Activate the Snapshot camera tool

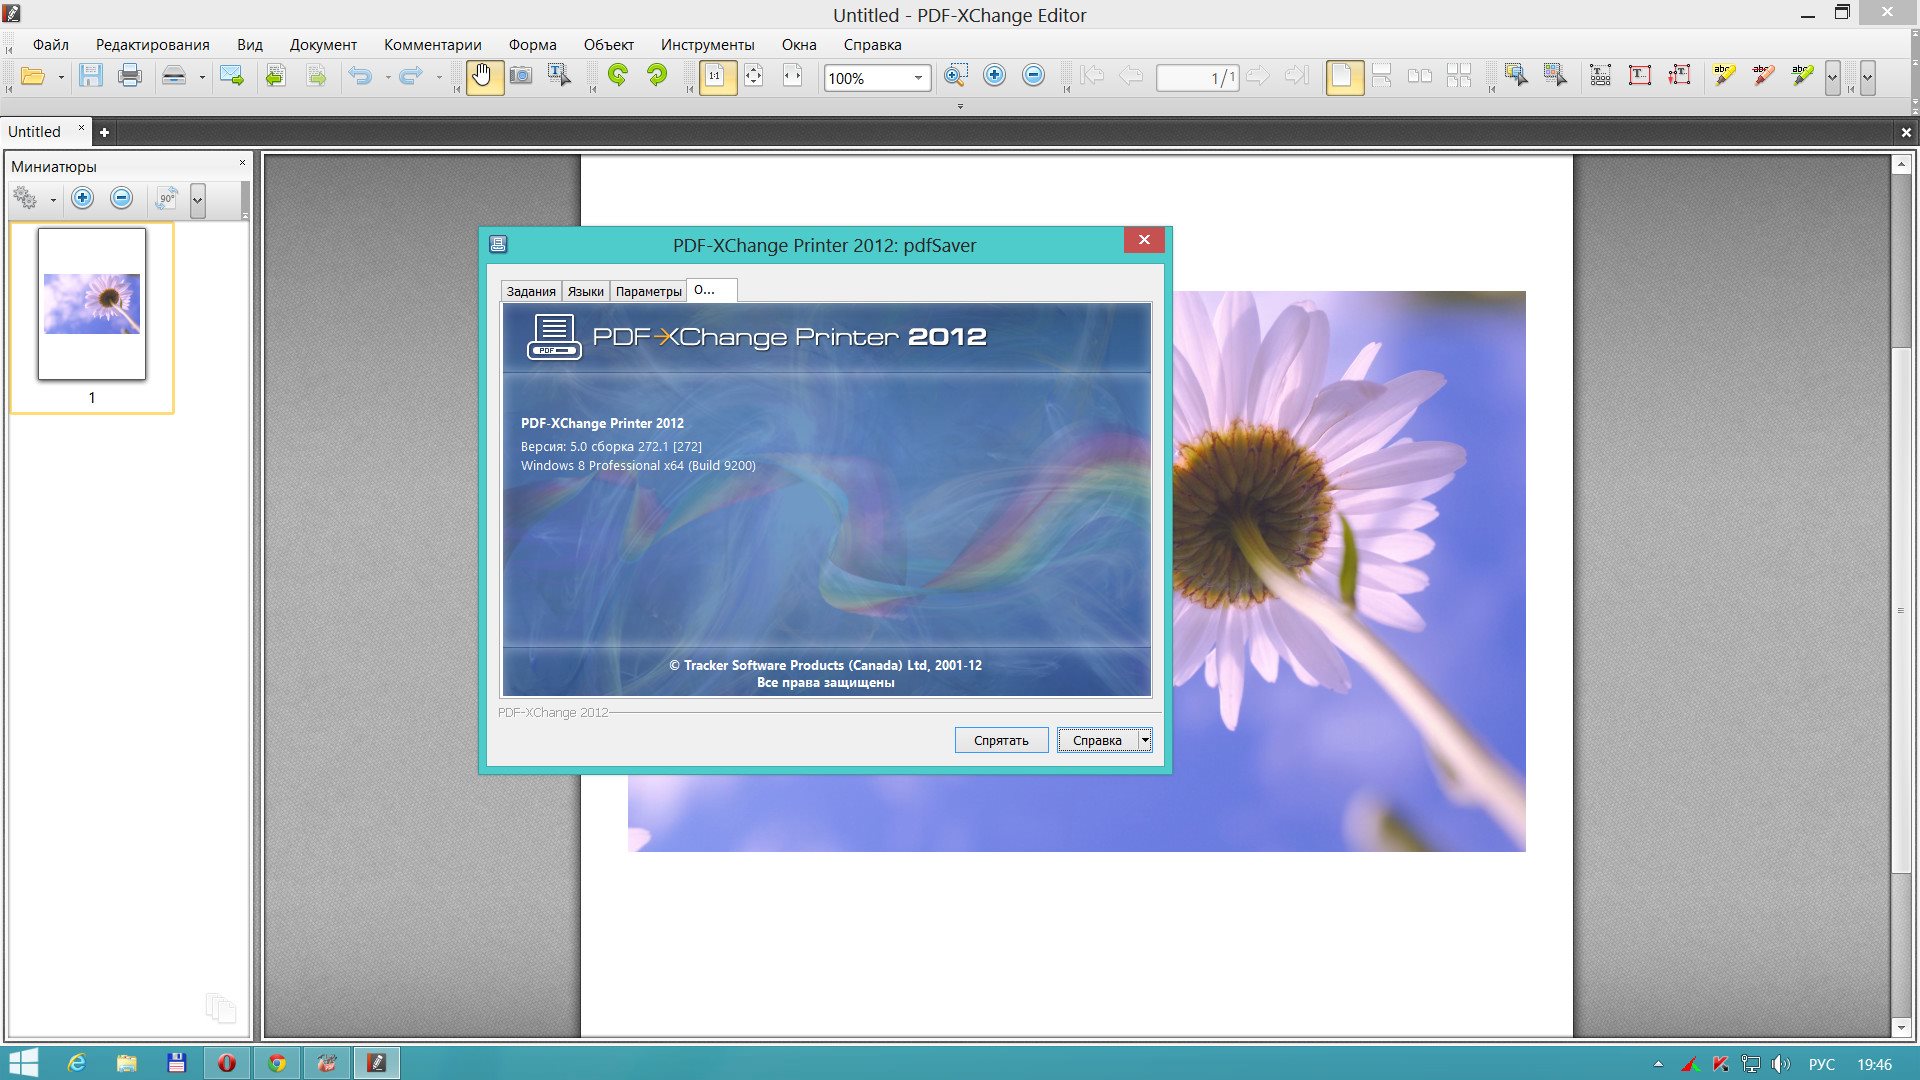click(521, 76)
